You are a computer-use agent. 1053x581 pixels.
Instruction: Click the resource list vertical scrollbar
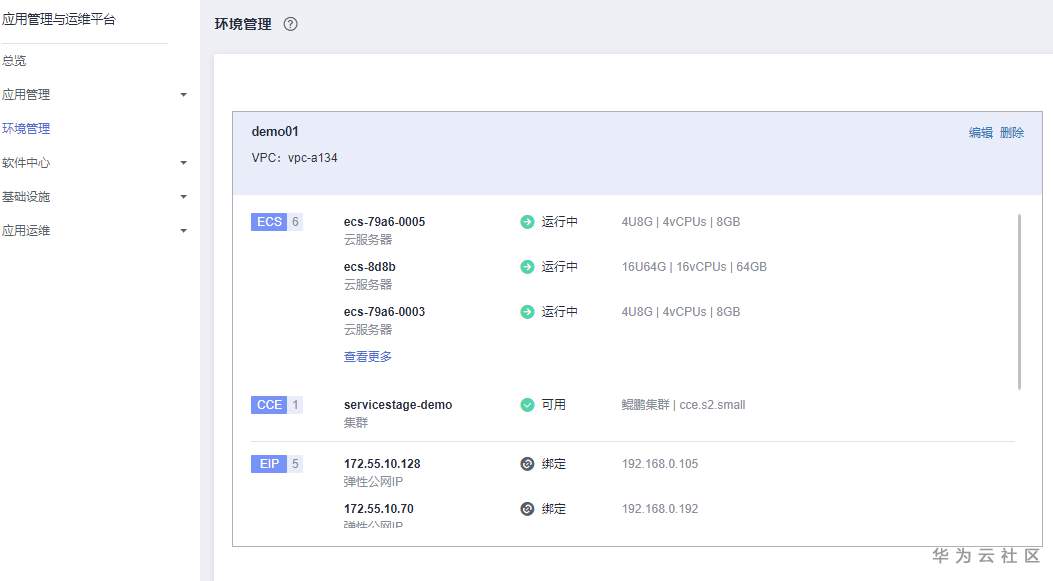[1019, 300]
